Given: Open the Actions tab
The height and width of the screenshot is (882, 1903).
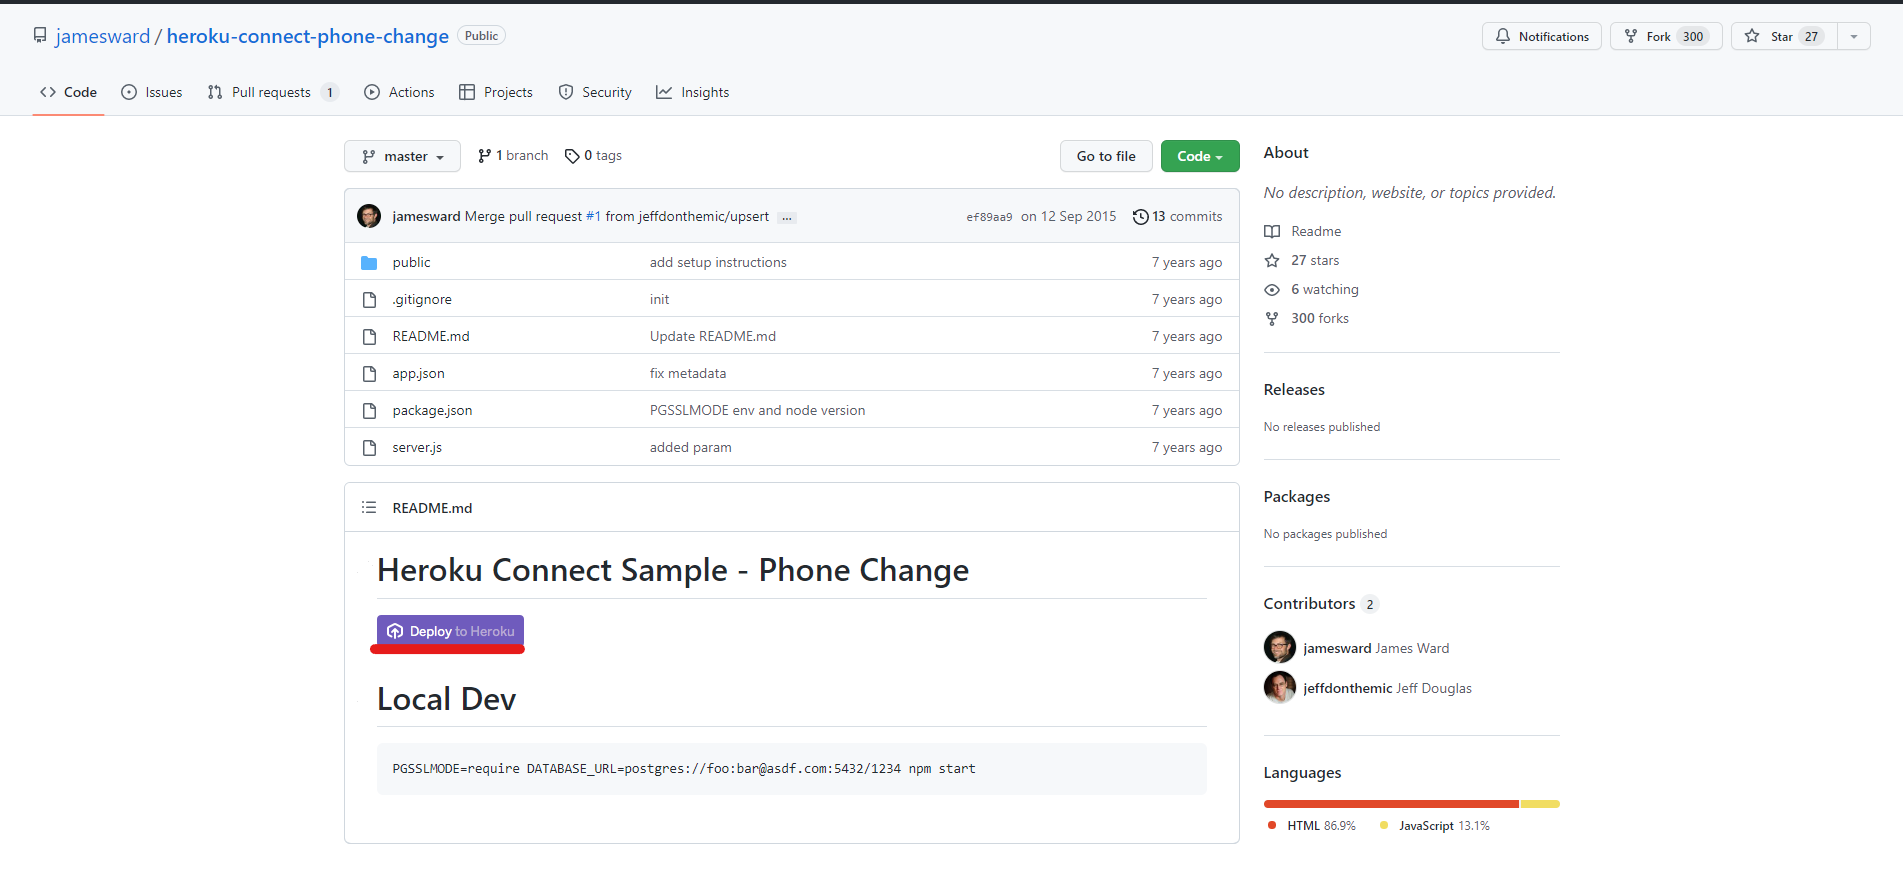Looking at the screenshot, I should tap(399, 92).
